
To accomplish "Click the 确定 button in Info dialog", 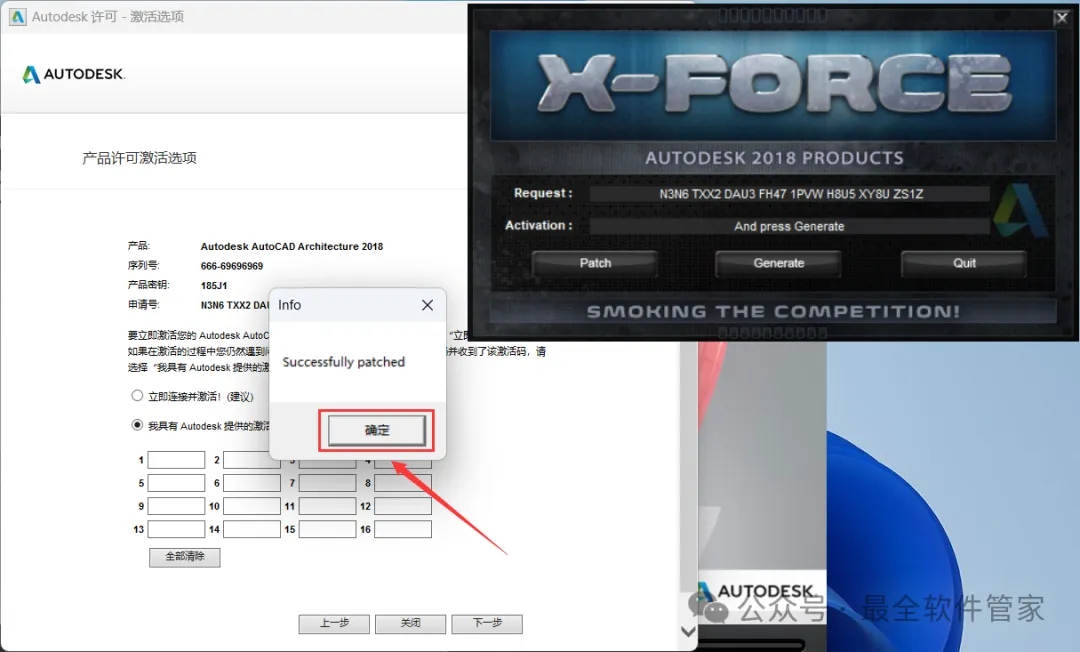I will (376, 430).
